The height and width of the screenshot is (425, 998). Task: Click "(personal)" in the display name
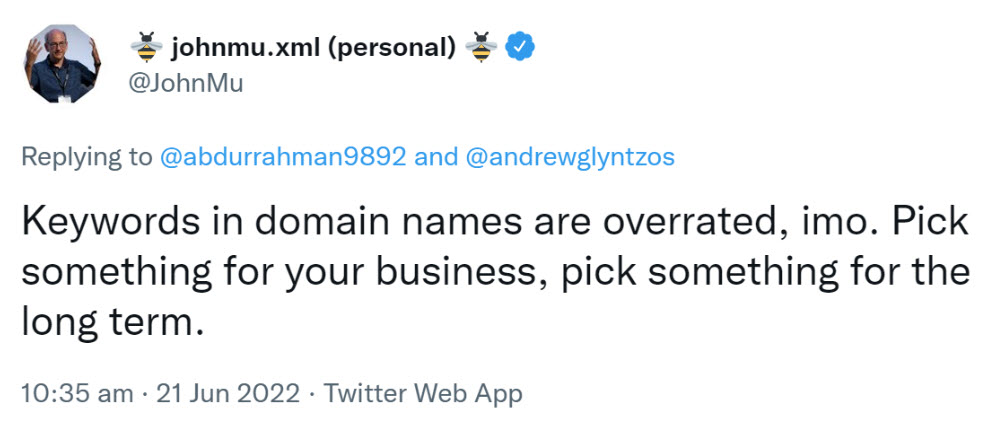pyautogui.click(x=391, y=45)
